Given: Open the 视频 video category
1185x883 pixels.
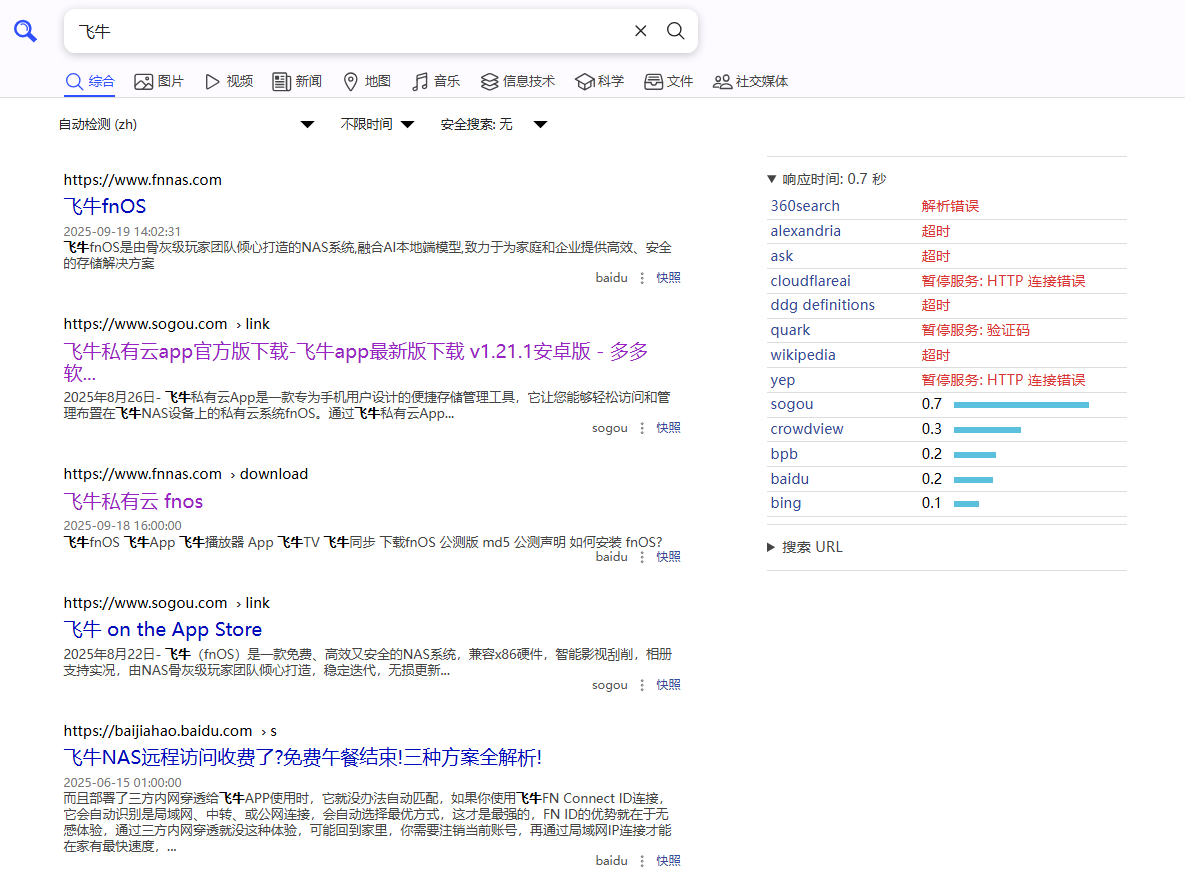Looking at the screenshot, I should (x=229, y=81).
